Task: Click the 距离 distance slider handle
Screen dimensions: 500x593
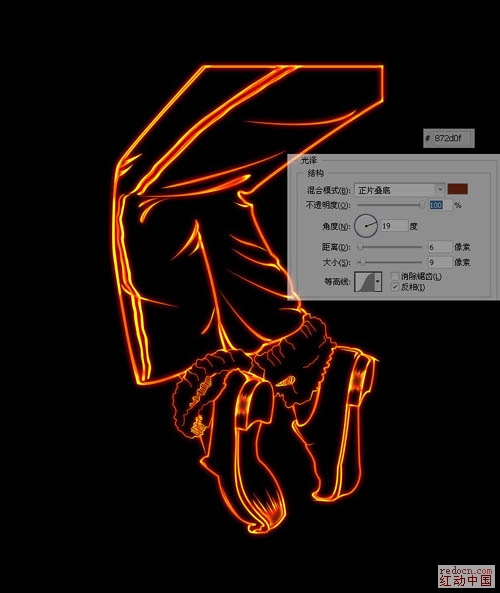Action: (360, 247)
